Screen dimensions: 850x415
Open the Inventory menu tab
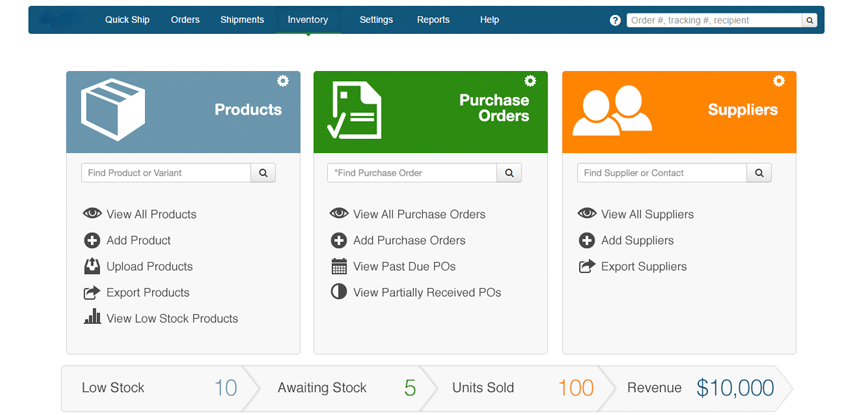click(307, 20)
